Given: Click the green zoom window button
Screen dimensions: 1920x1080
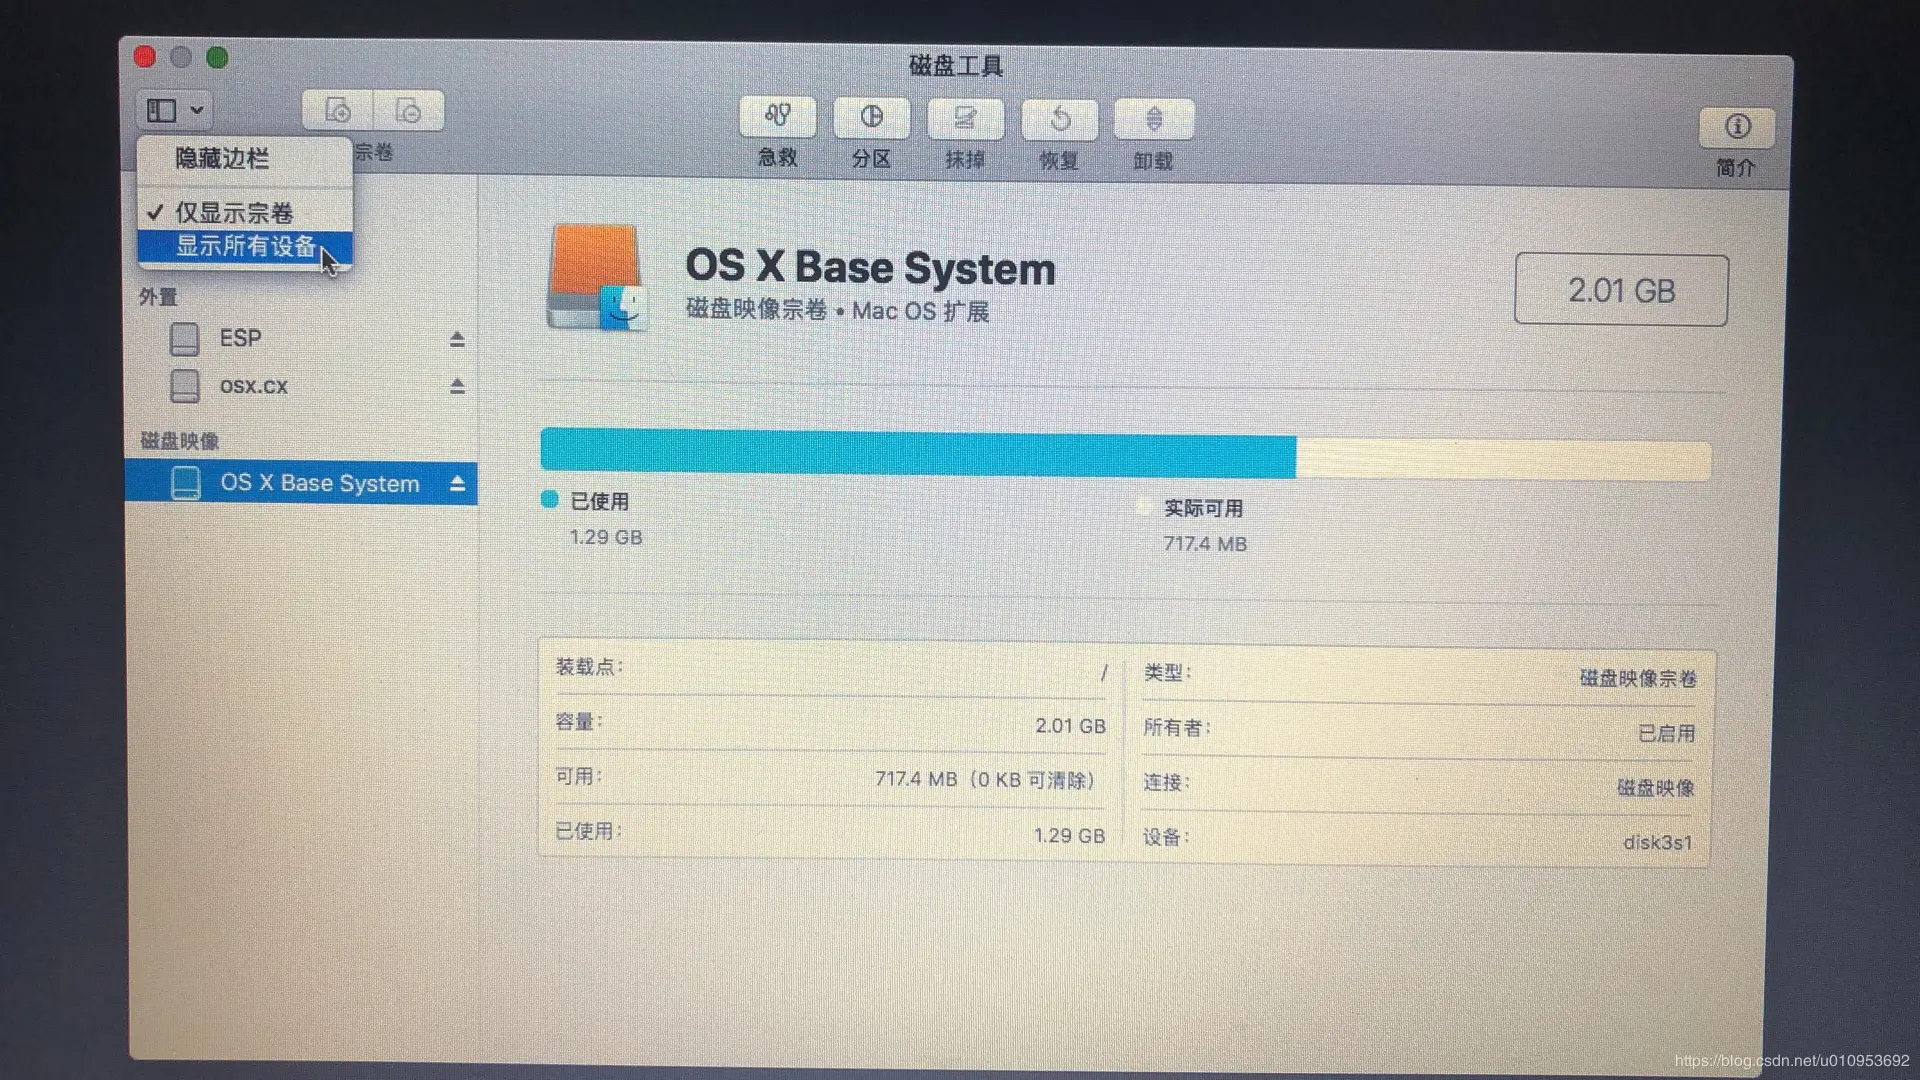Looking at the screenshot, I should pyautogui.click(x=217, y=58).
